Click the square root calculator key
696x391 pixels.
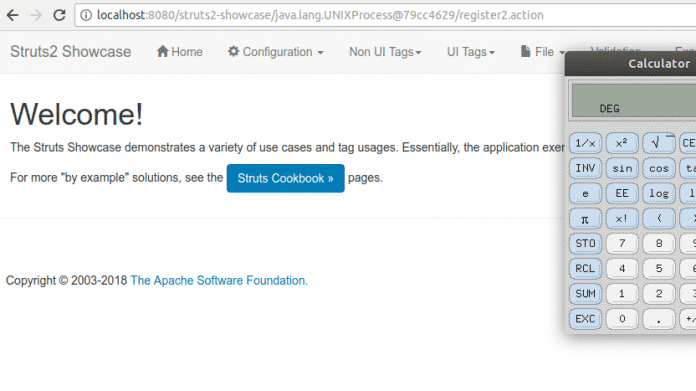(x=659, y=143)
